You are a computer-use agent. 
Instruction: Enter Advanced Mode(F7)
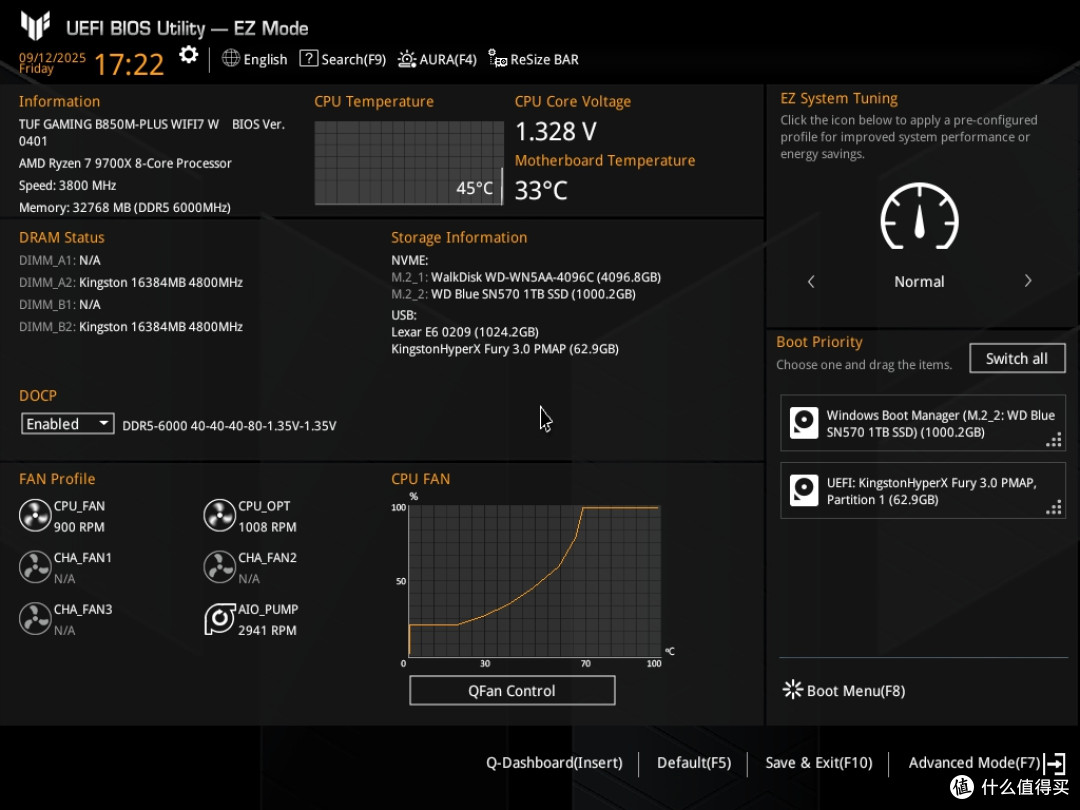point(974,762)
